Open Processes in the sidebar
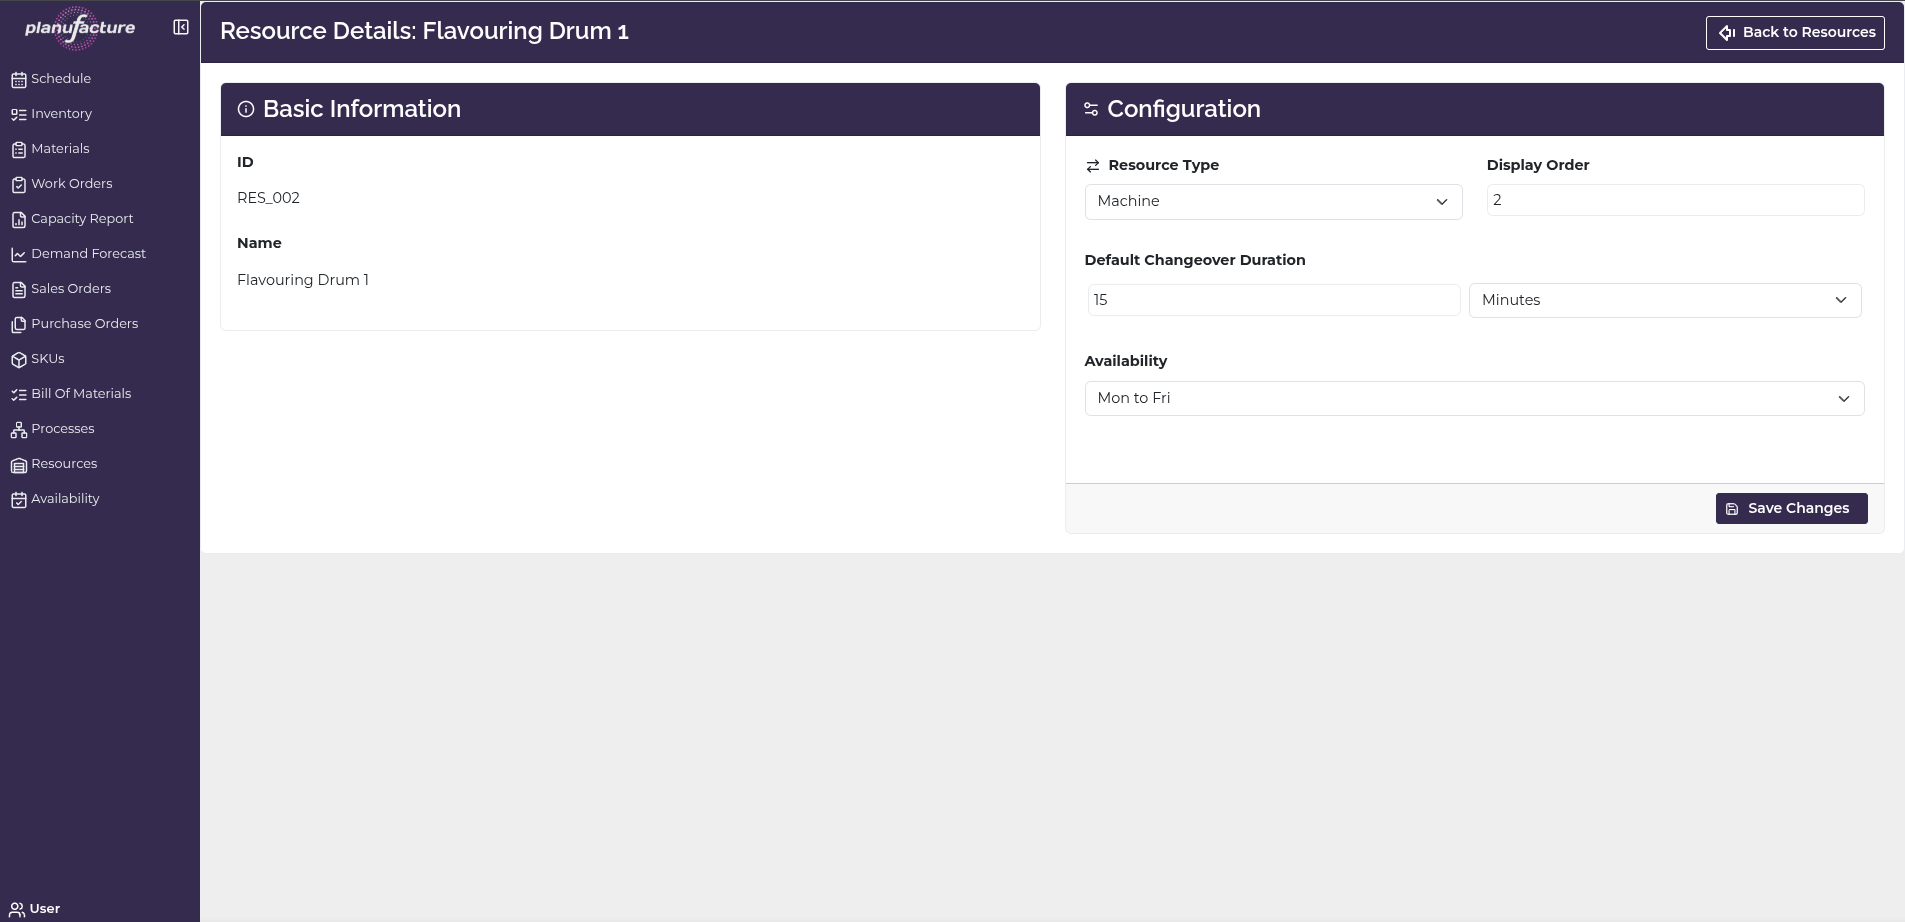 [x=63, y=428]
